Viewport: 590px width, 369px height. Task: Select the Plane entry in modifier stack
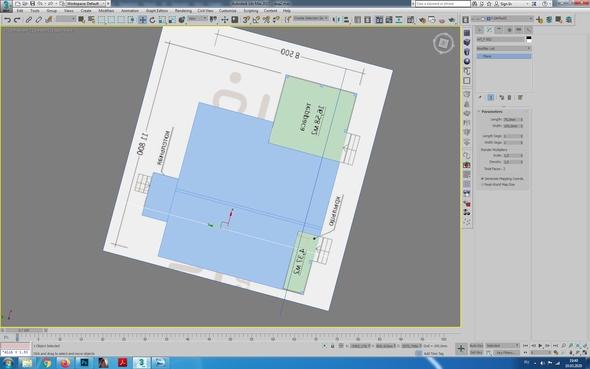504,56
